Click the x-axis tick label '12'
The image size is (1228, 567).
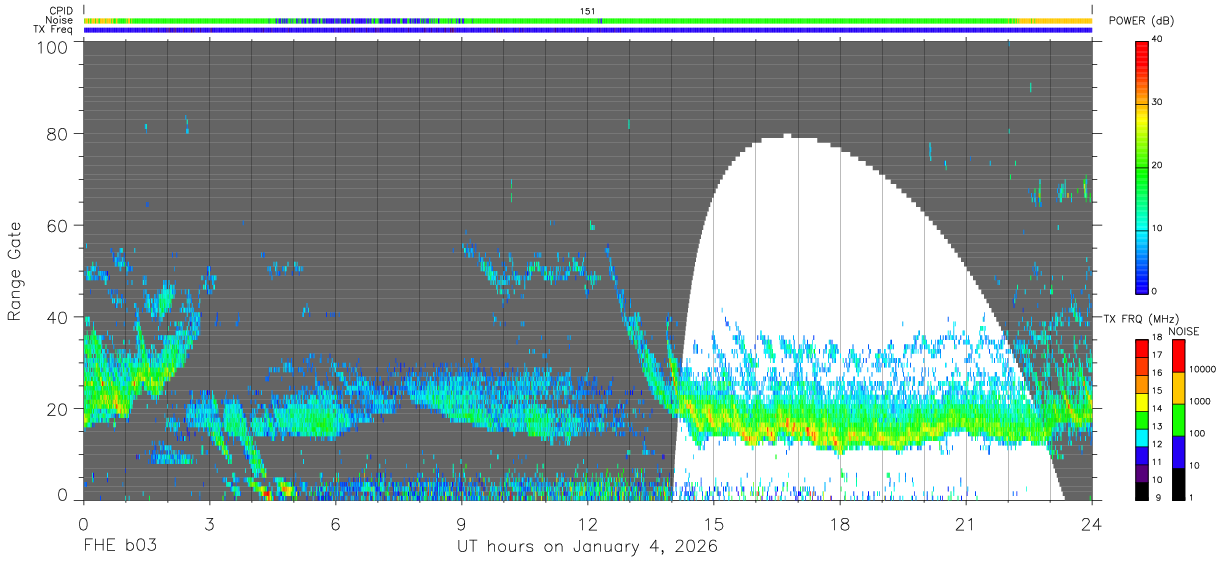click(x=587, y=524)
